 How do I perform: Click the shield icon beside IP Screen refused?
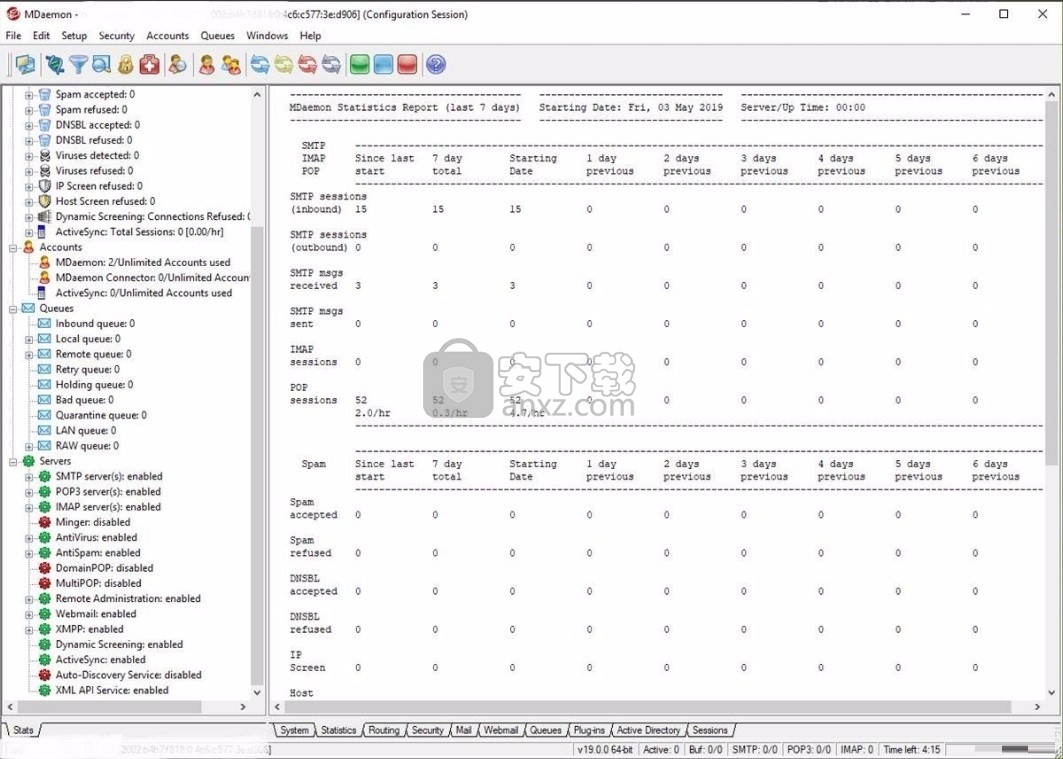pyautogui.click(x=45, y=186)
